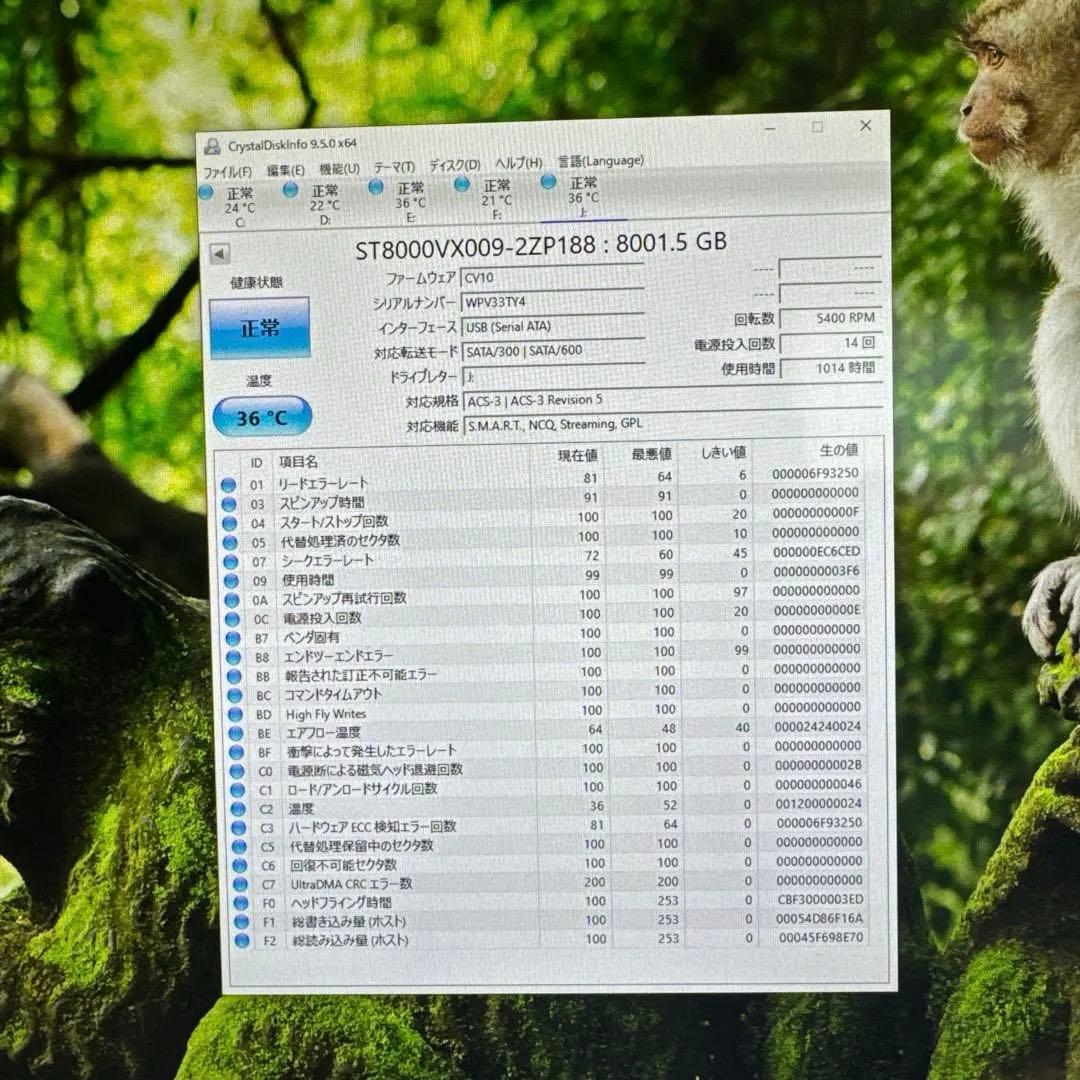
Task: Click status icon of 総読み込み量 (ホスト) row
Action: click(x=242, y=940)
